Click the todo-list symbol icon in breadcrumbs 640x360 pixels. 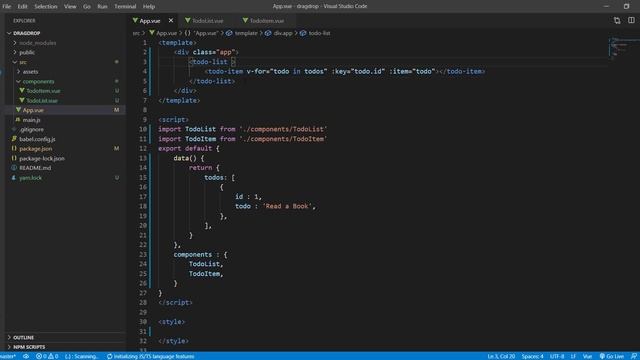coord(303,33)
